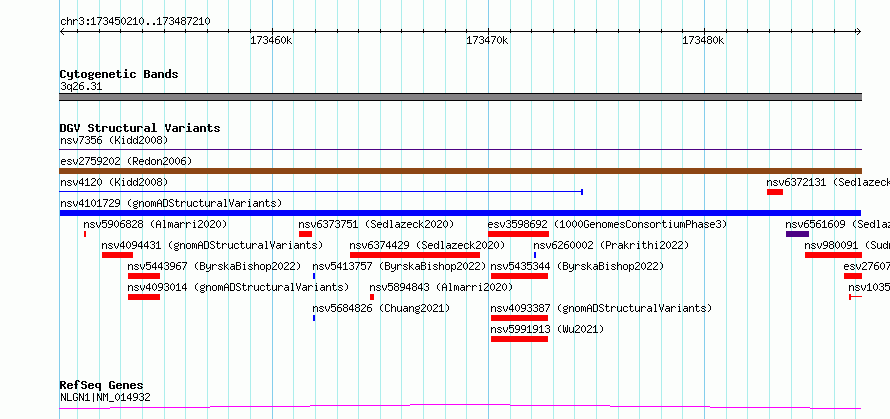Click the gray 3q26.31 cytogenetic band bar
Viewport: 890px width, 419px height.
tap(460, 97)
